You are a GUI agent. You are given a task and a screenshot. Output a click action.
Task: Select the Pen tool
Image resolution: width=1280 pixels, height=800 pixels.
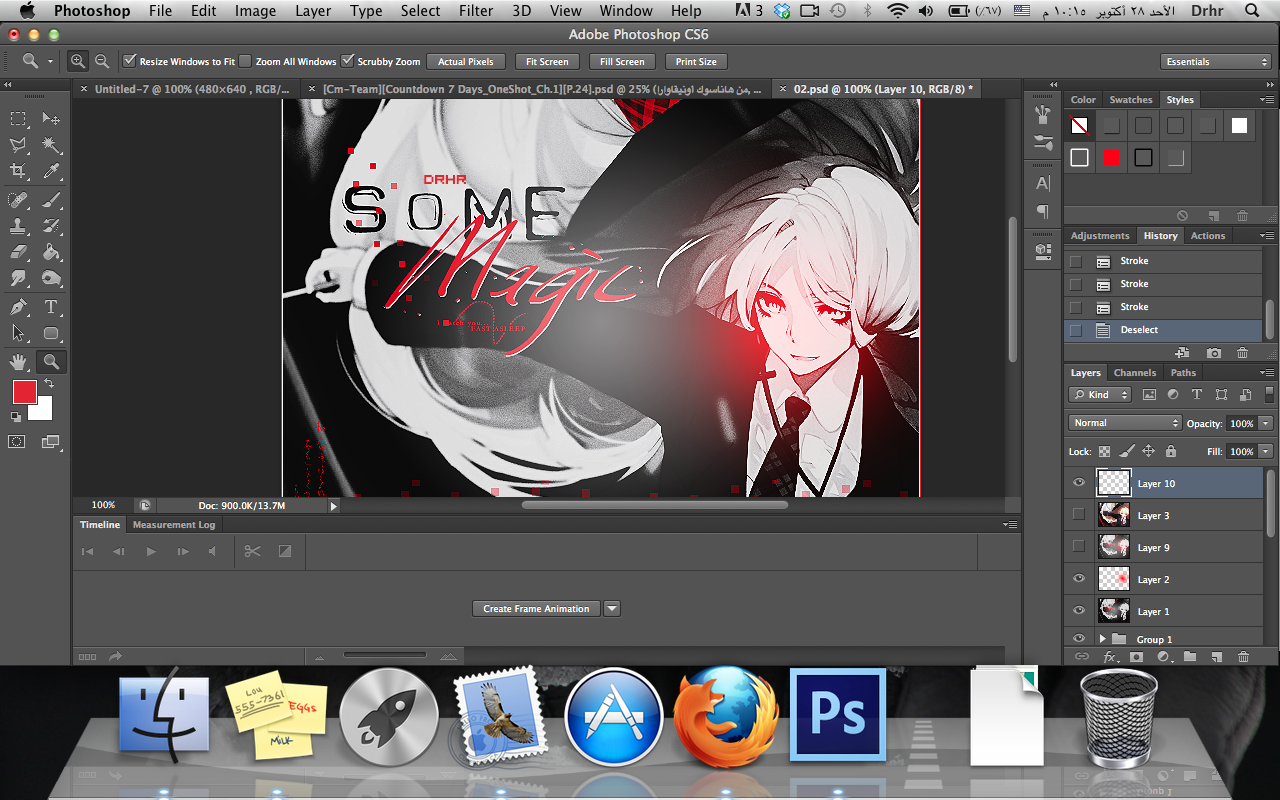coord(18,307)
